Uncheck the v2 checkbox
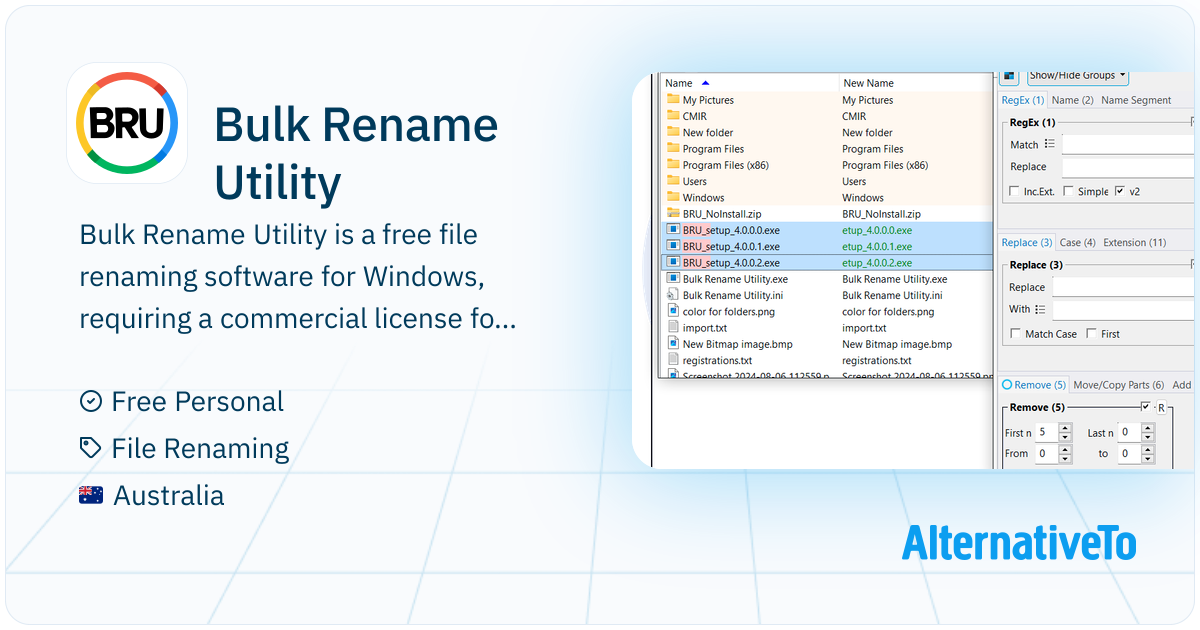The width and height of the screenshot is (1200, 630). (x=1119, y=191)
